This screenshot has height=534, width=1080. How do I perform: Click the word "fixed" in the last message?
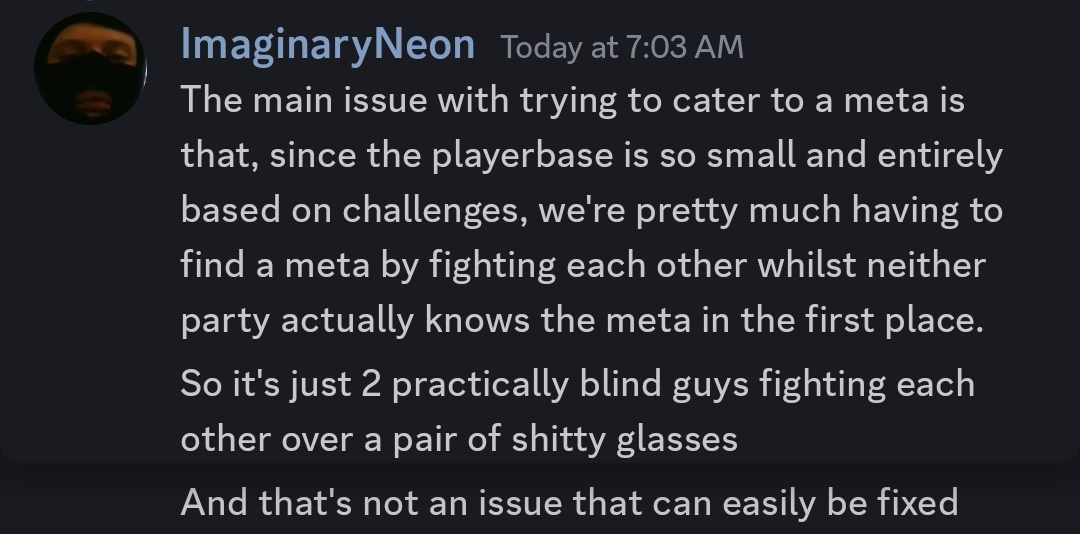(x=909, y=501)
